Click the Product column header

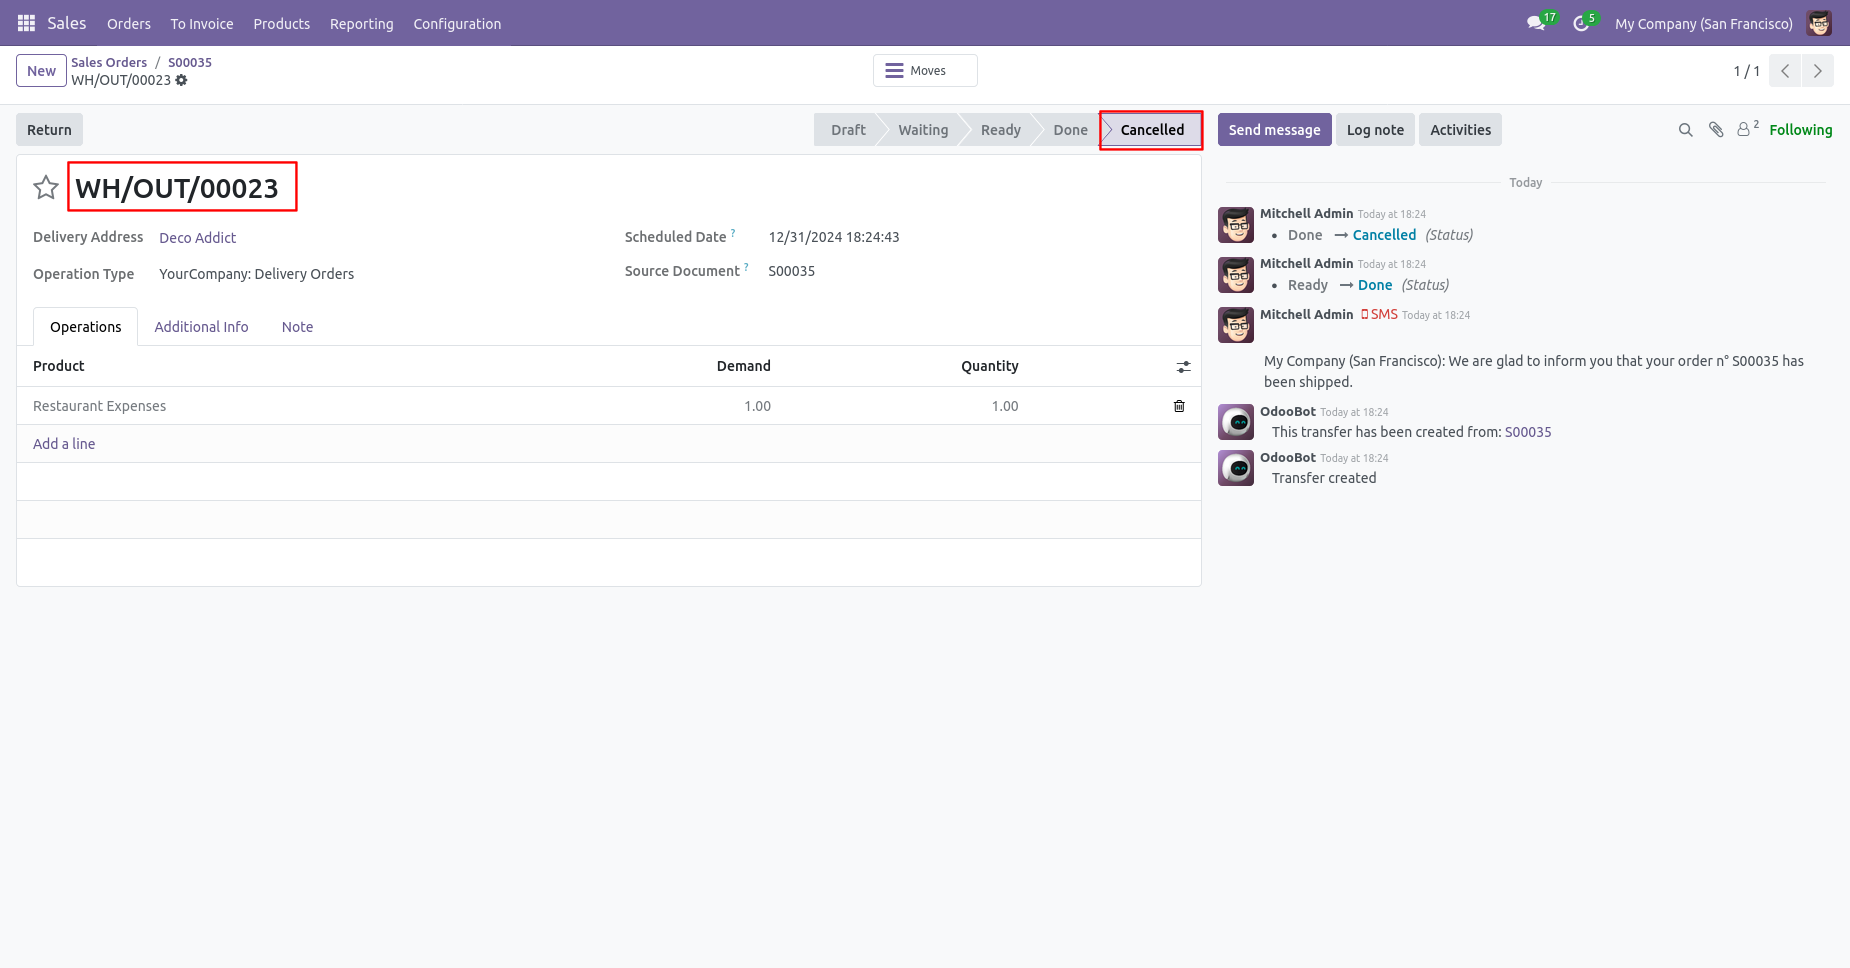click(59, 366)
